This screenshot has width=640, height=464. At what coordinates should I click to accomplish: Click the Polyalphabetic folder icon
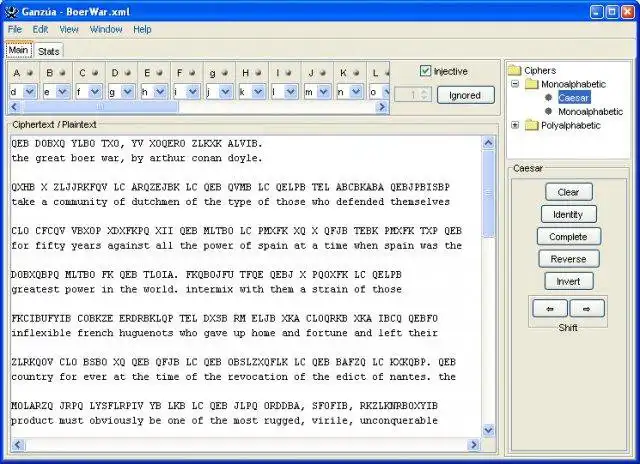(x=532, y=125)
